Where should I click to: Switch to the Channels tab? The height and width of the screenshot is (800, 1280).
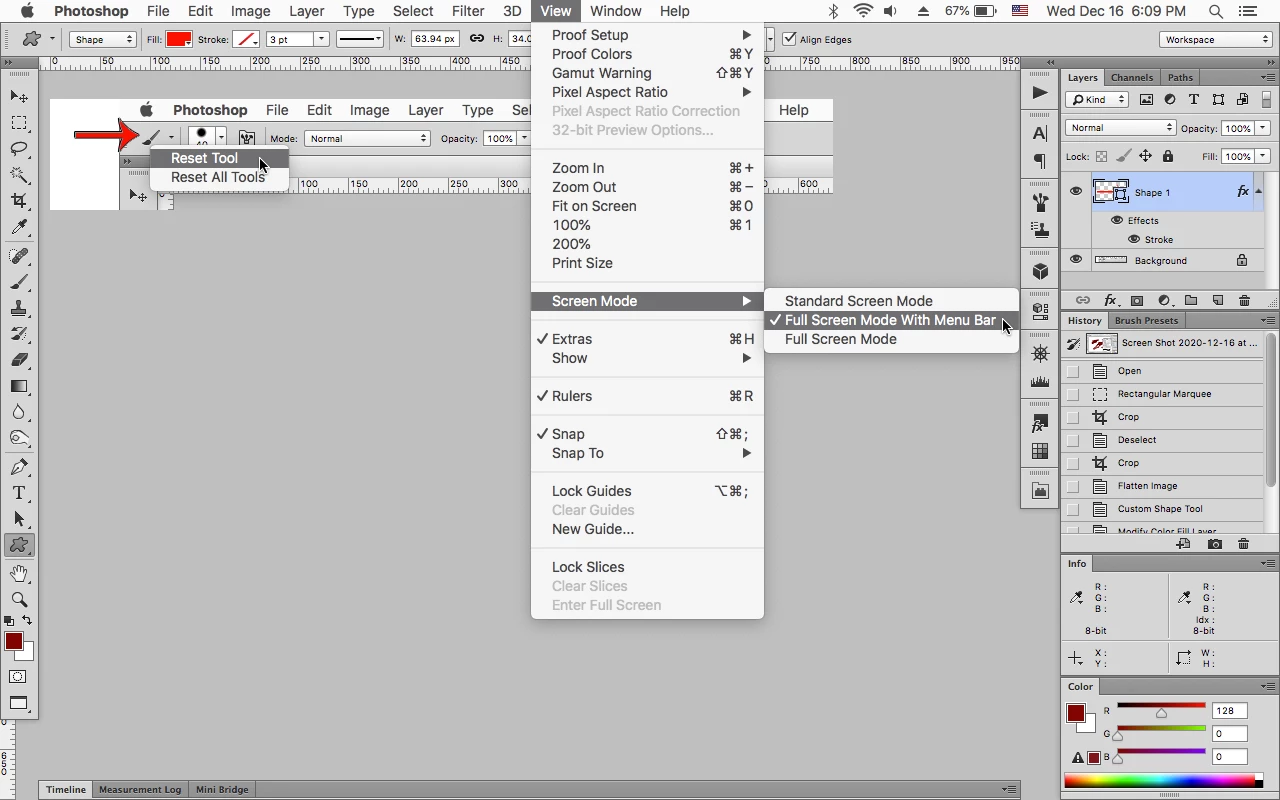[x=1132, y=77]
